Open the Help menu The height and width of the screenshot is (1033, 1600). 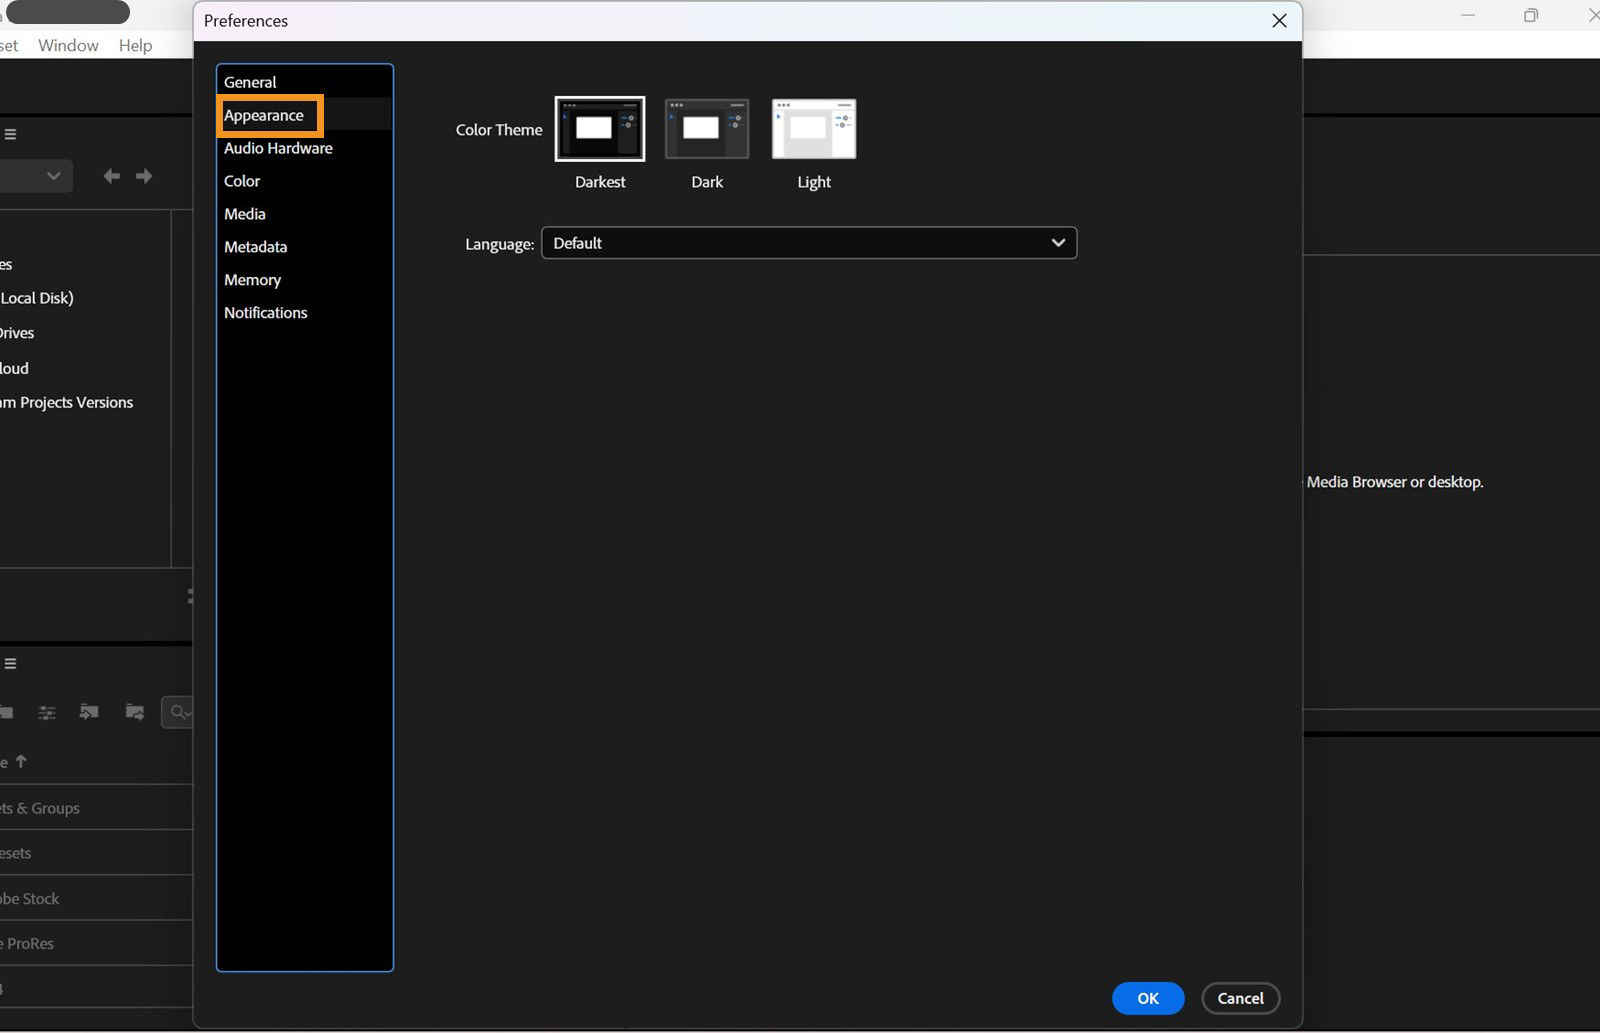click(x=135, y=45)
